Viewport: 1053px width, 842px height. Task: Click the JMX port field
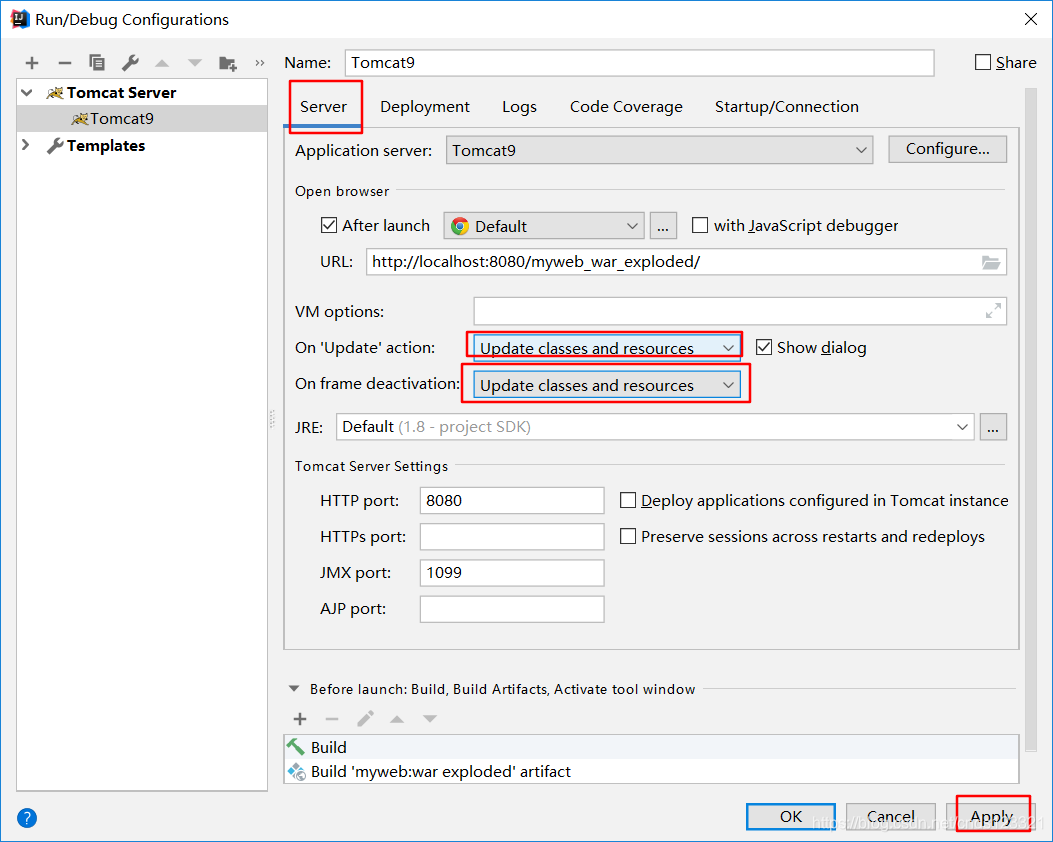tap(512, 573)
